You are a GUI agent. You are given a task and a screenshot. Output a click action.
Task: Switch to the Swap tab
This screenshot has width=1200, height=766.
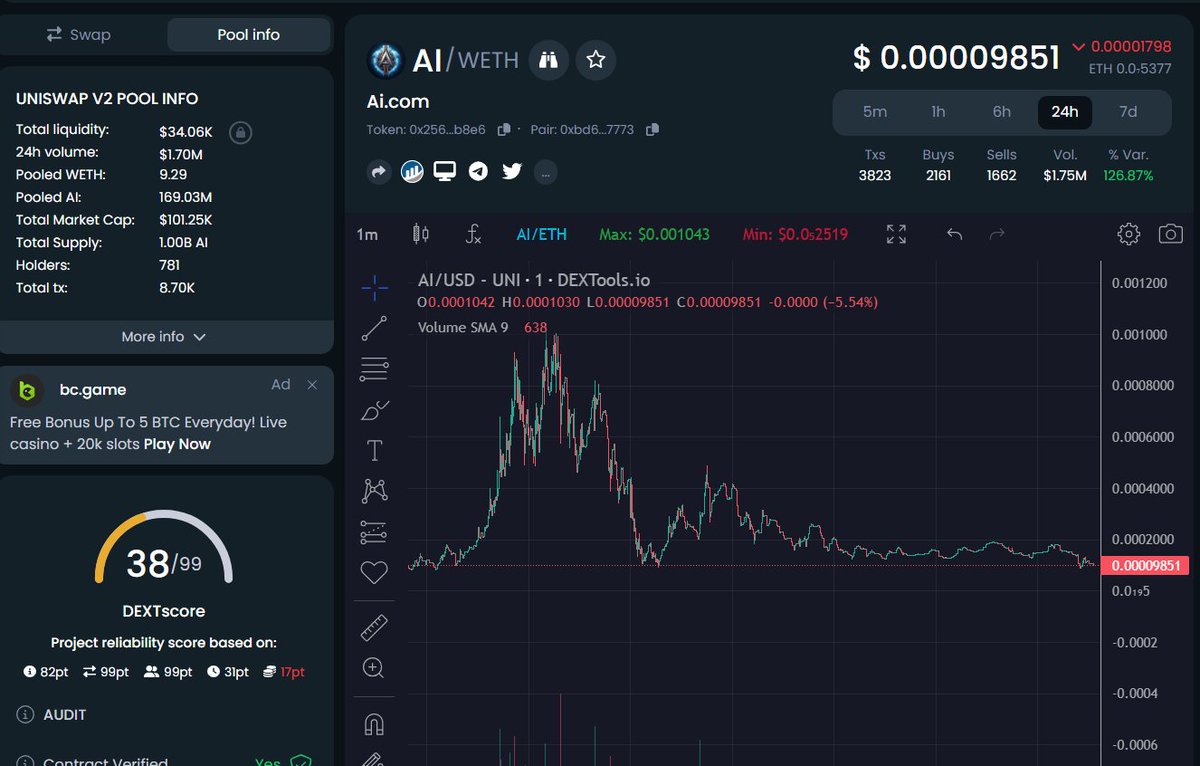coord(78,35)
